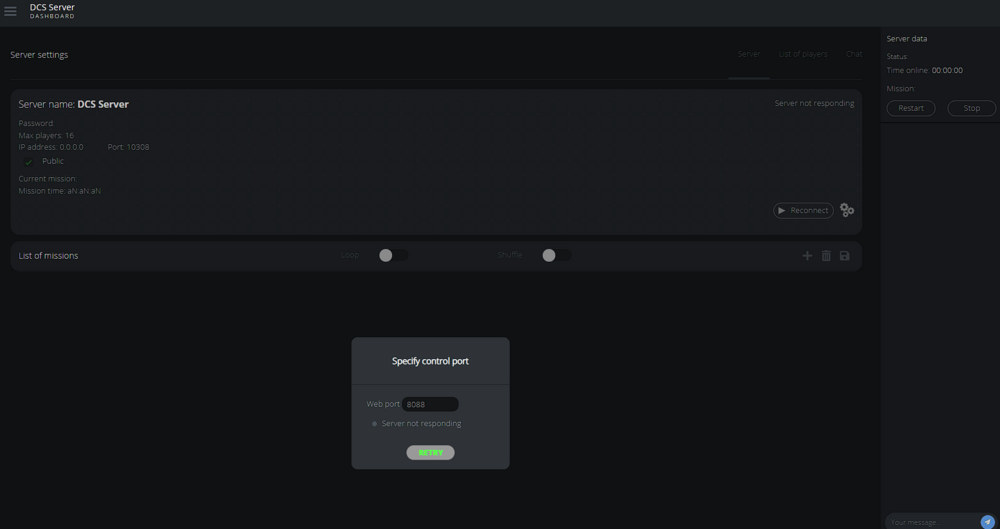Select the Port: 10308 text
1000x529 pixels.
pos(128,147)
